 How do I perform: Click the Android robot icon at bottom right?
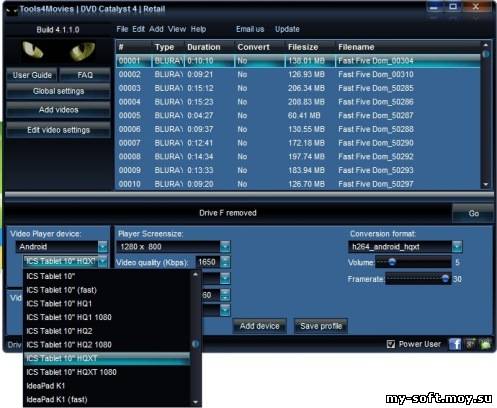click(485, 344)
